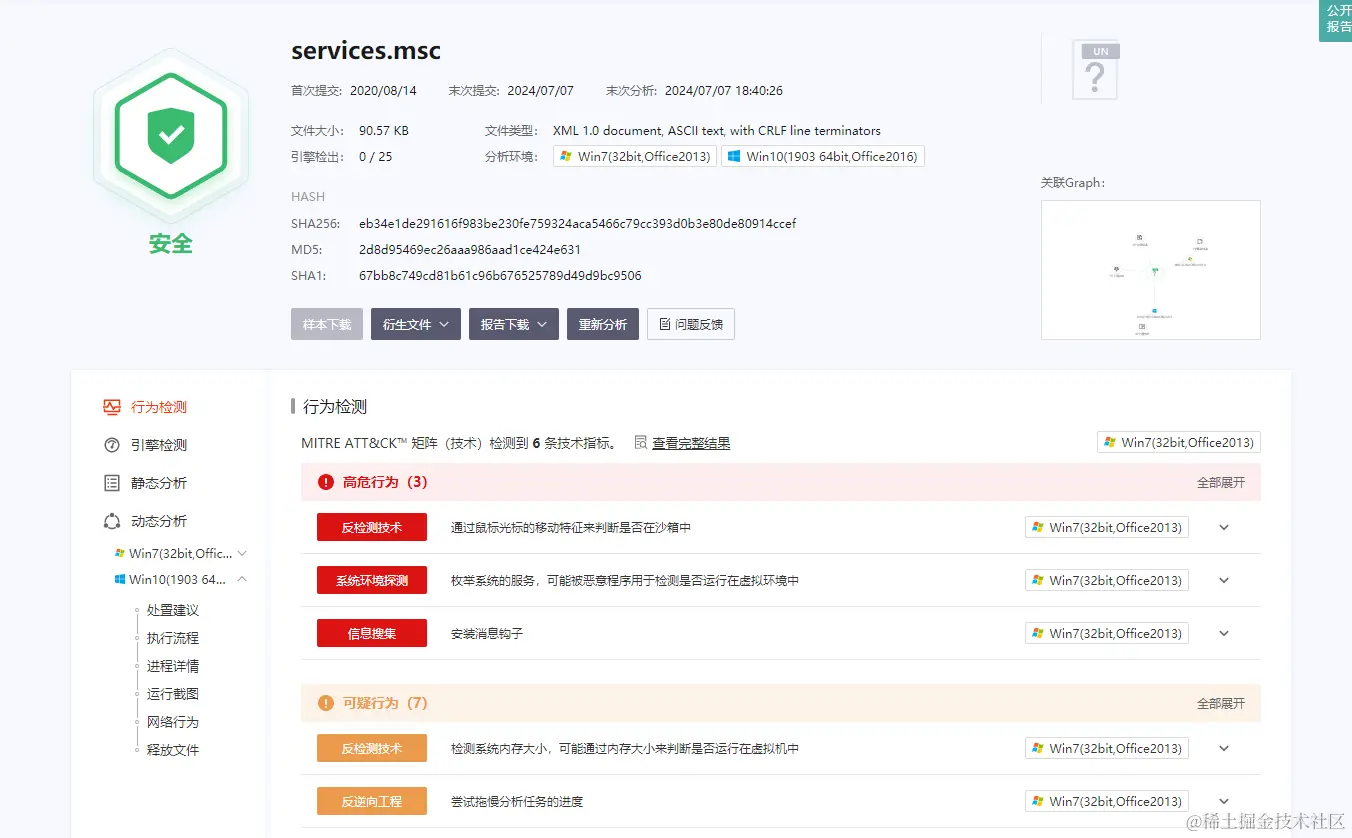Click the 动态分析 sidebar icon
The width and height of the screenshot is (1352, 838).
(112, 521)
